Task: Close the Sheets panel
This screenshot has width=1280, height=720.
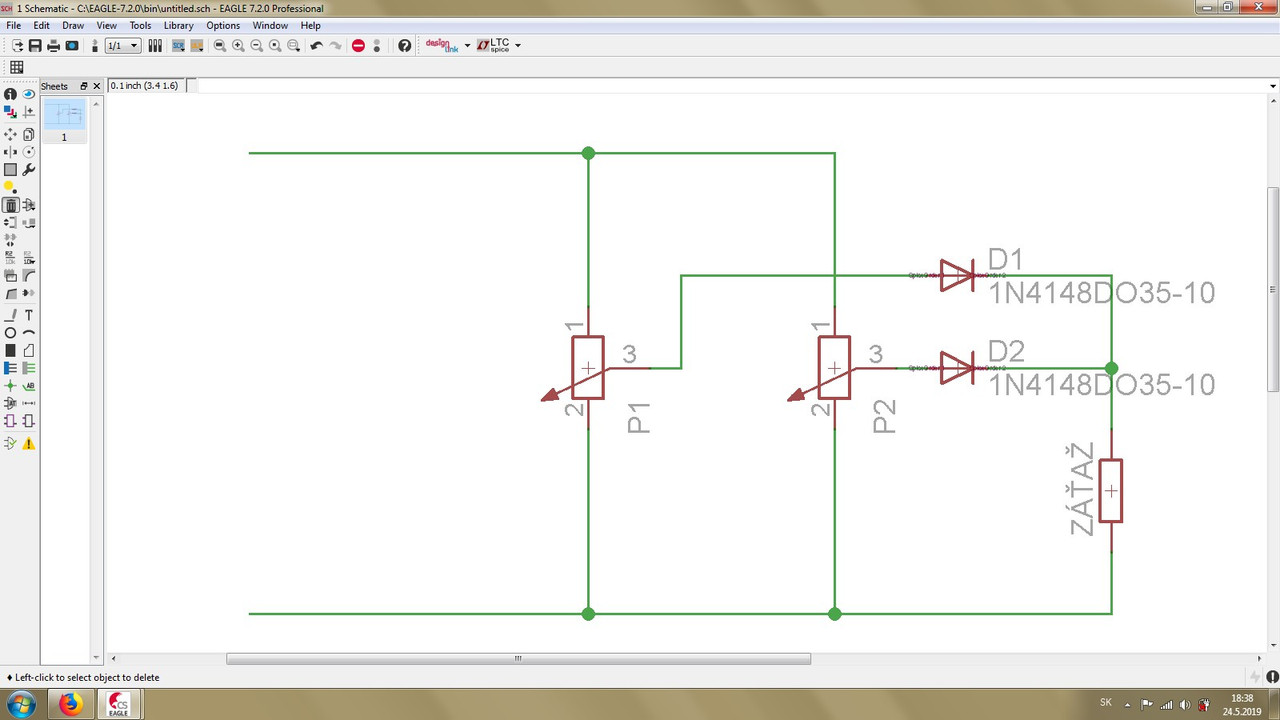Action: pos(97,86)
